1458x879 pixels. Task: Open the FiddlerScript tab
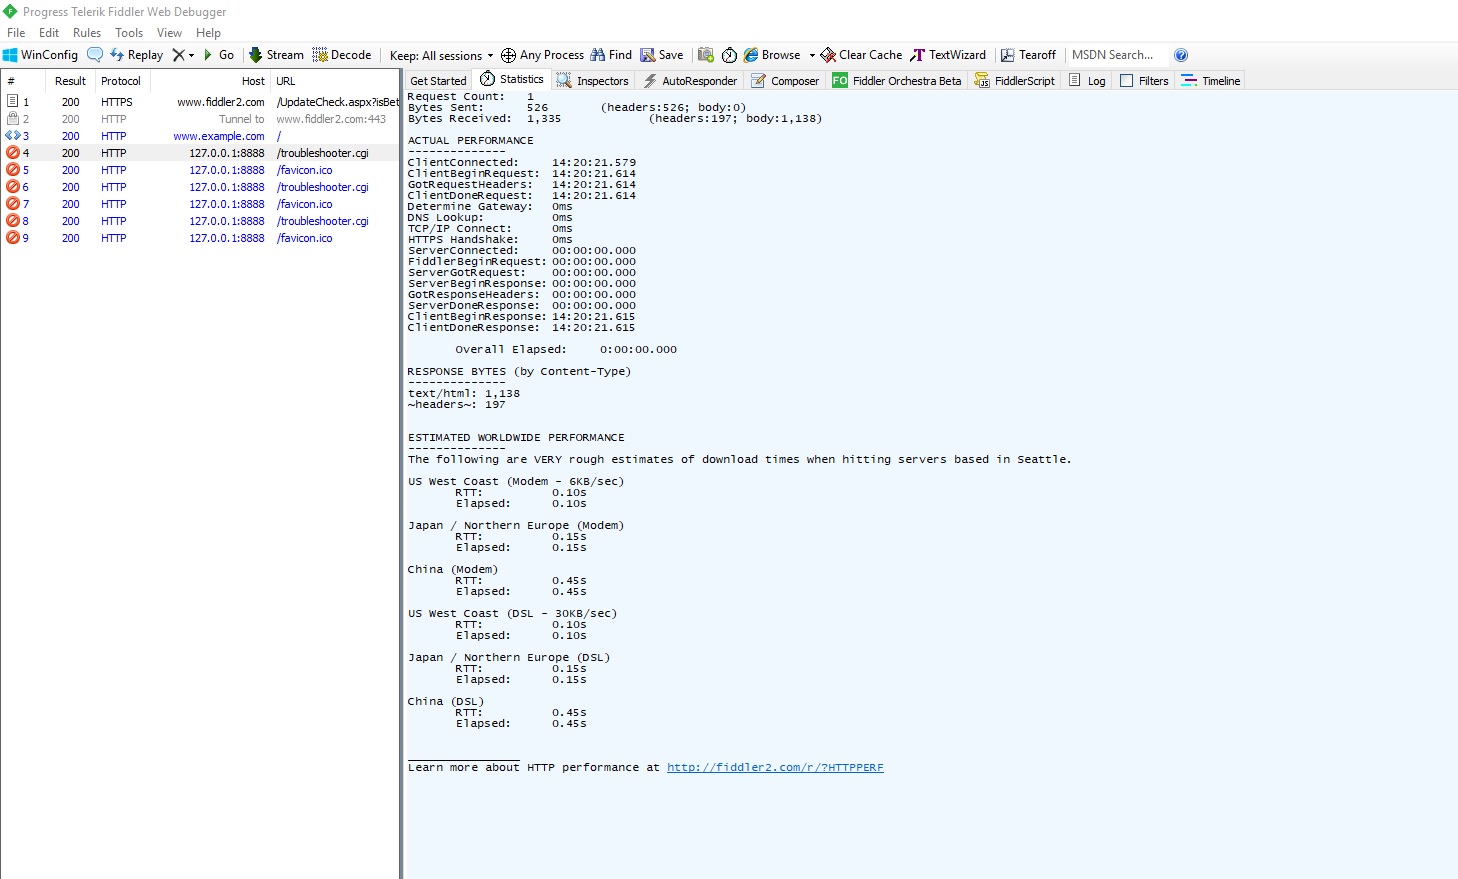click(x=1015, y=81)
